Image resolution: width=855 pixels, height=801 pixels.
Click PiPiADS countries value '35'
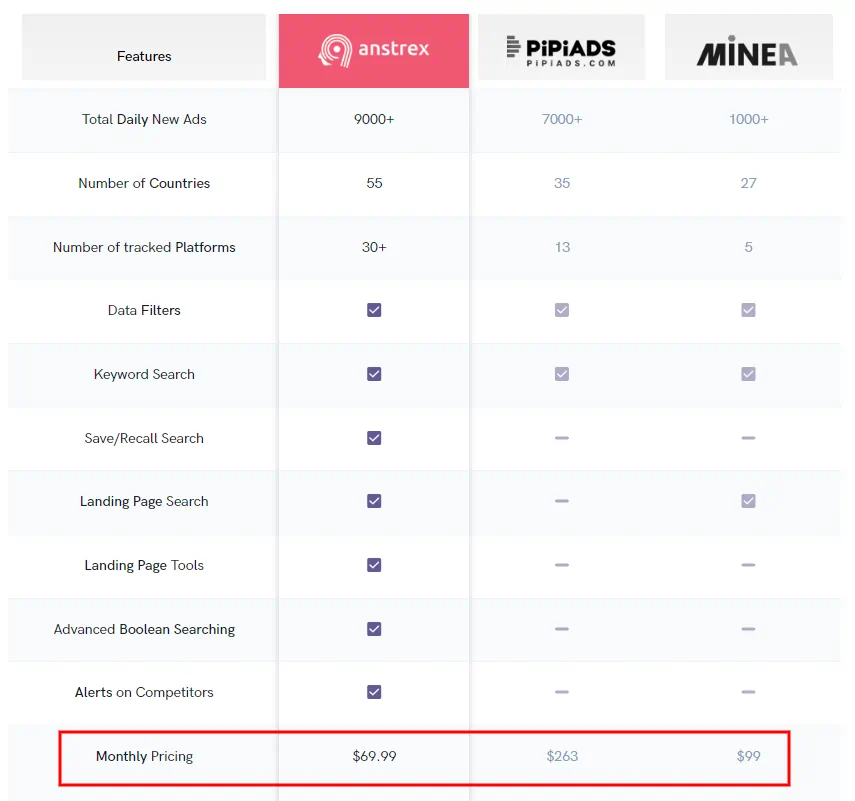(x=562, y=183)
